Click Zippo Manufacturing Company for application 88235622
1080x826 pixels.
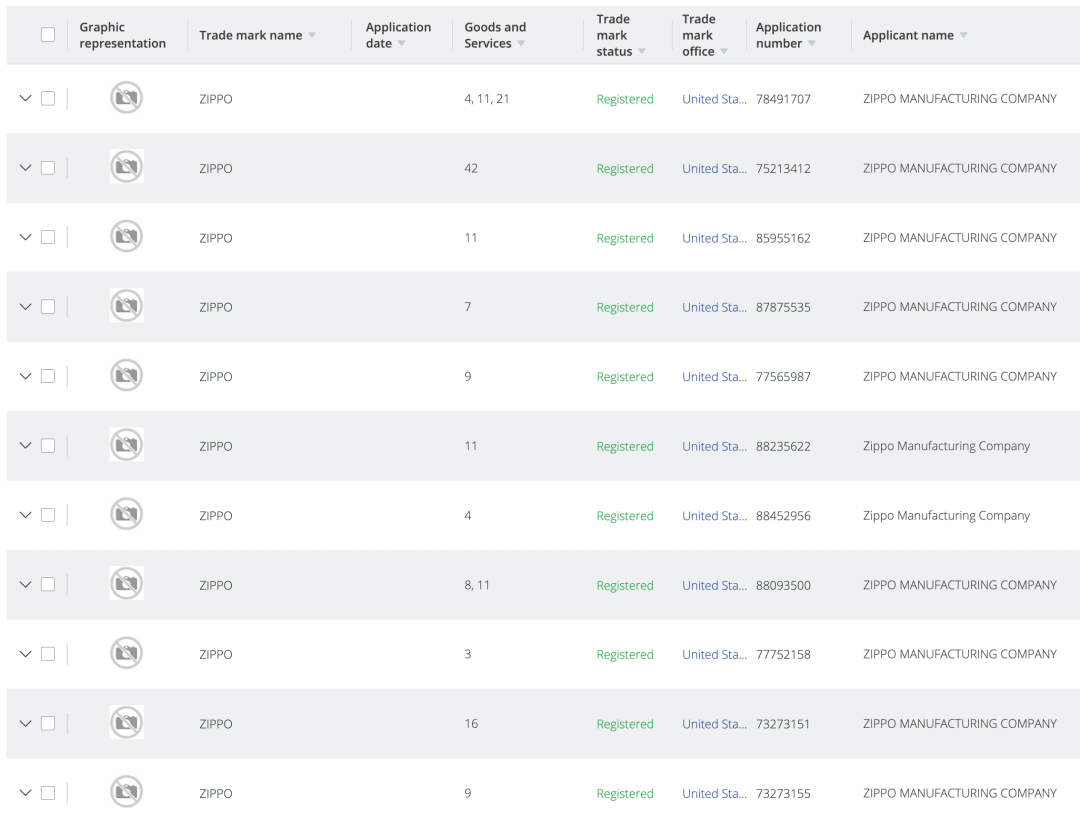coord(946,446)
